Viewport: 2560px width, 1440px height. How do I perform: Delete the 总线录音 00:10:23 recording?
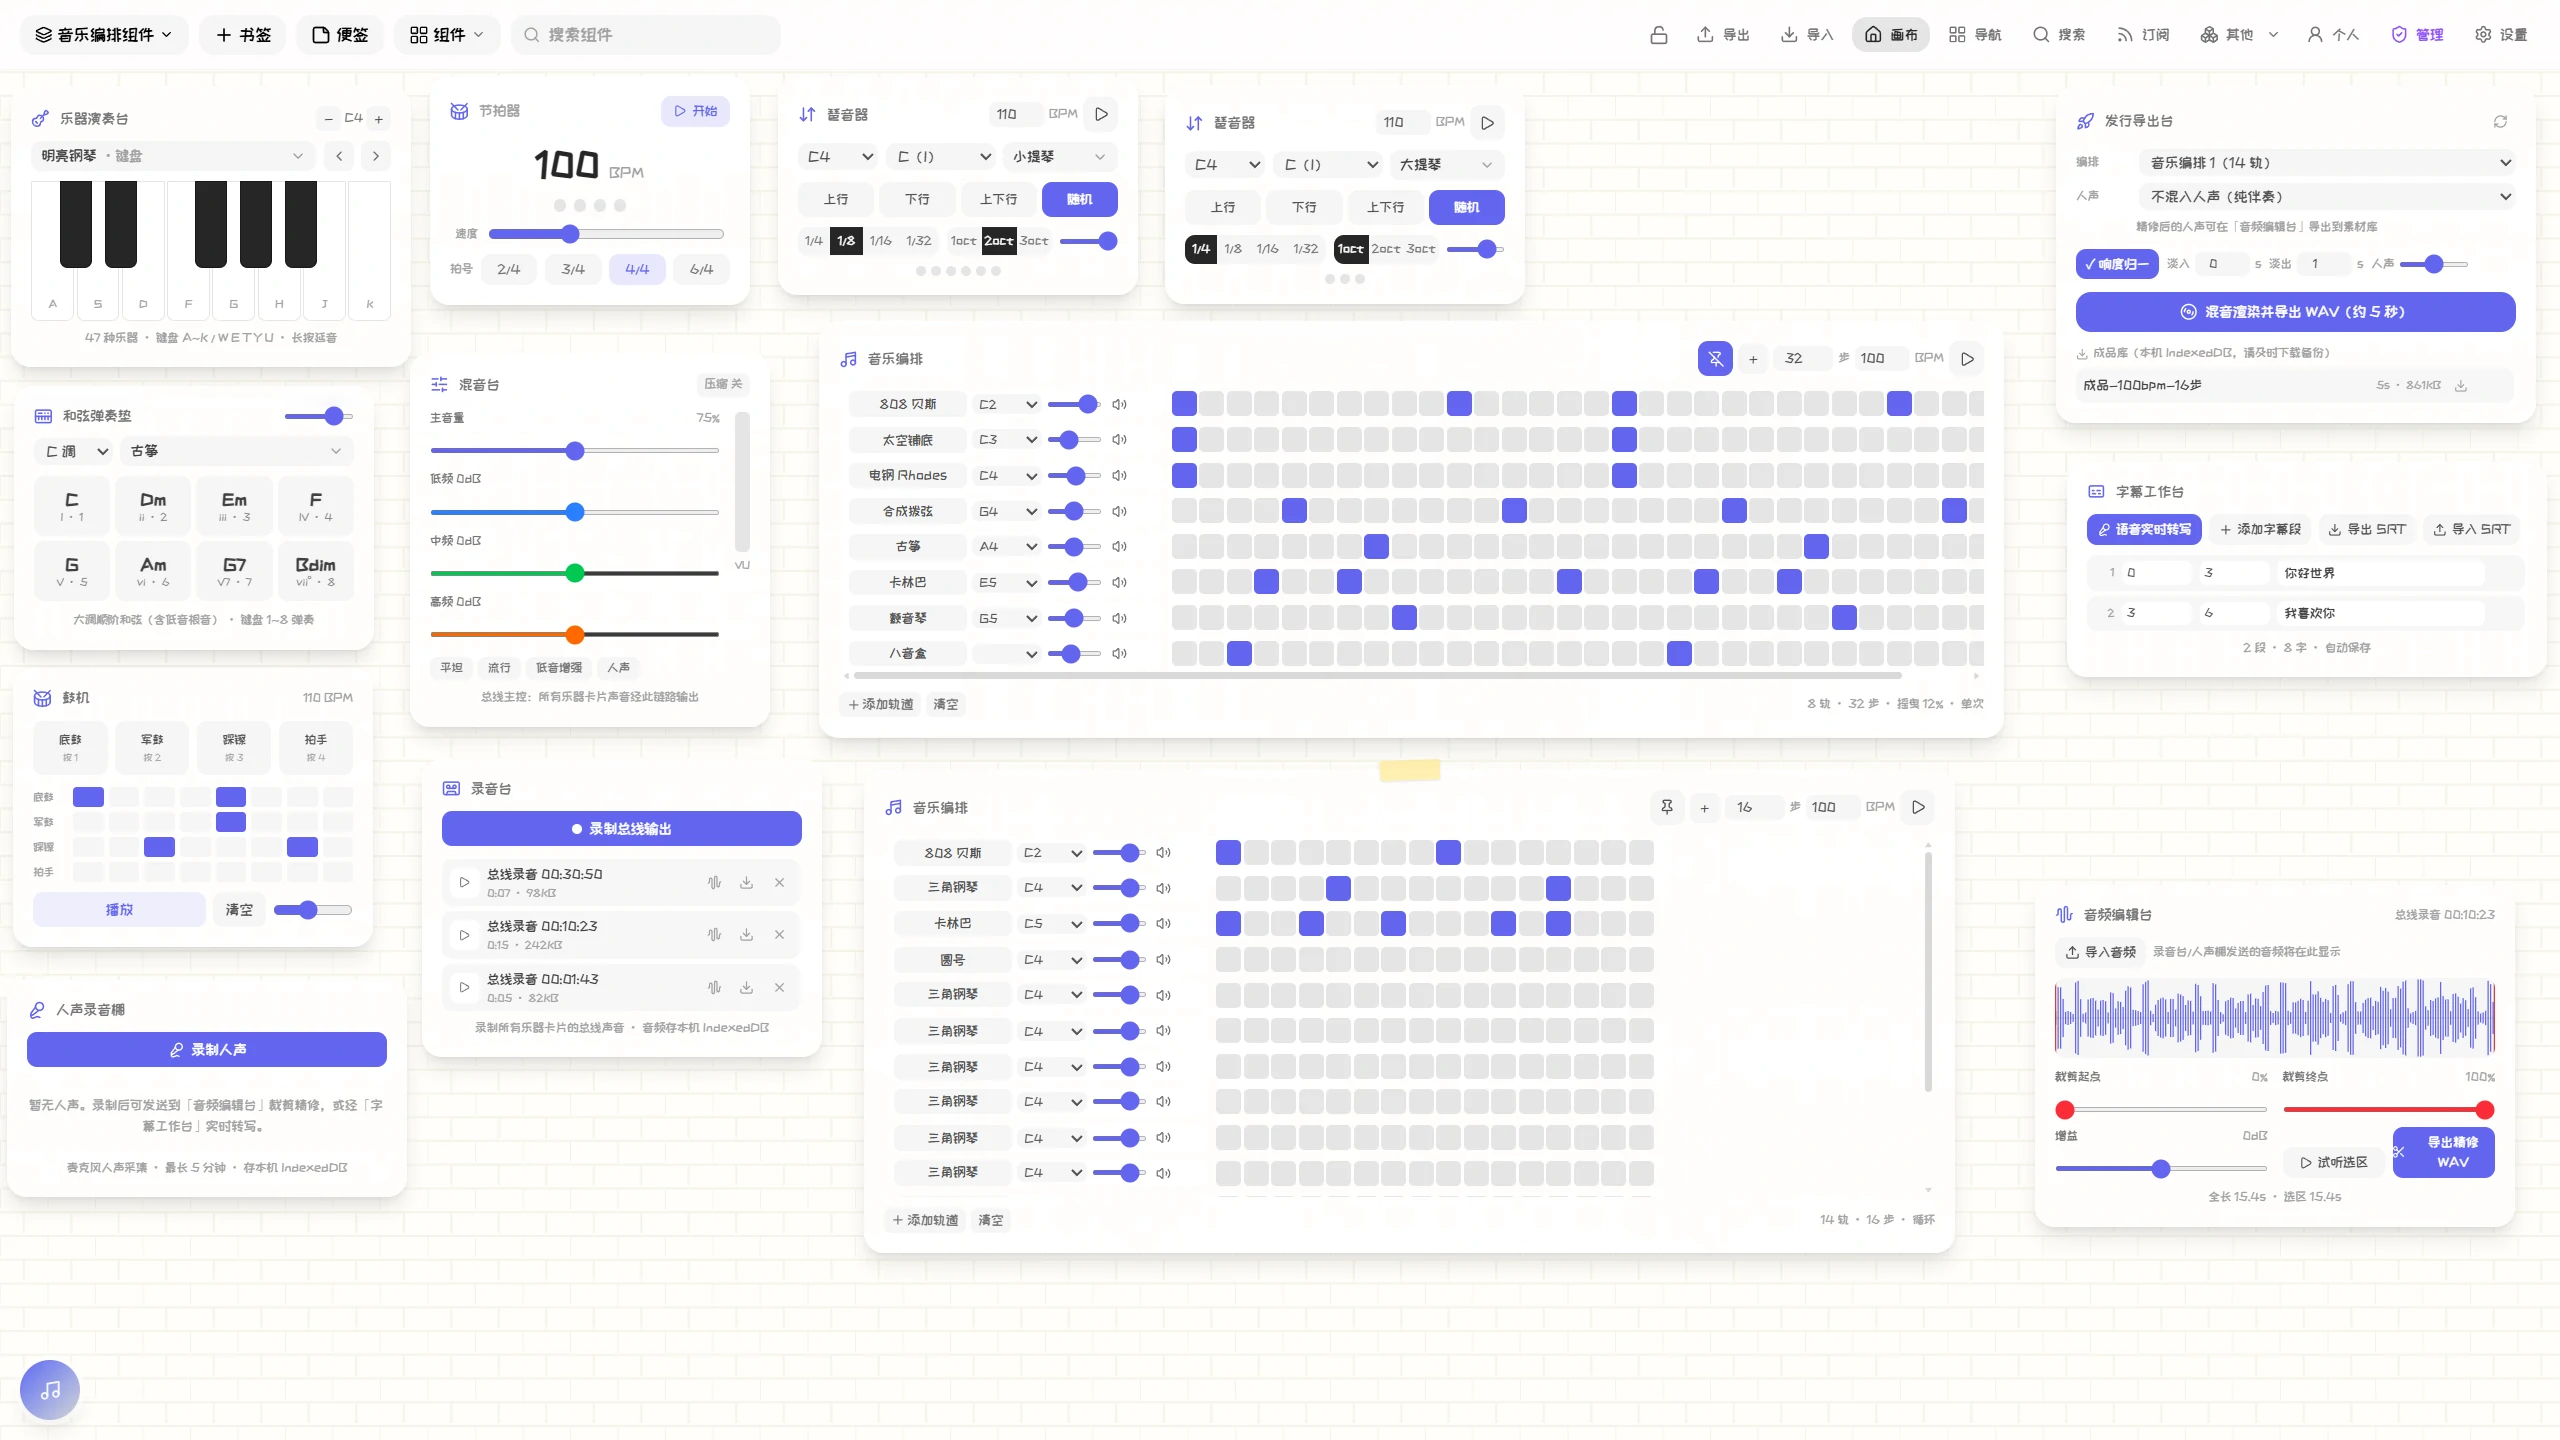pos(779,935)
